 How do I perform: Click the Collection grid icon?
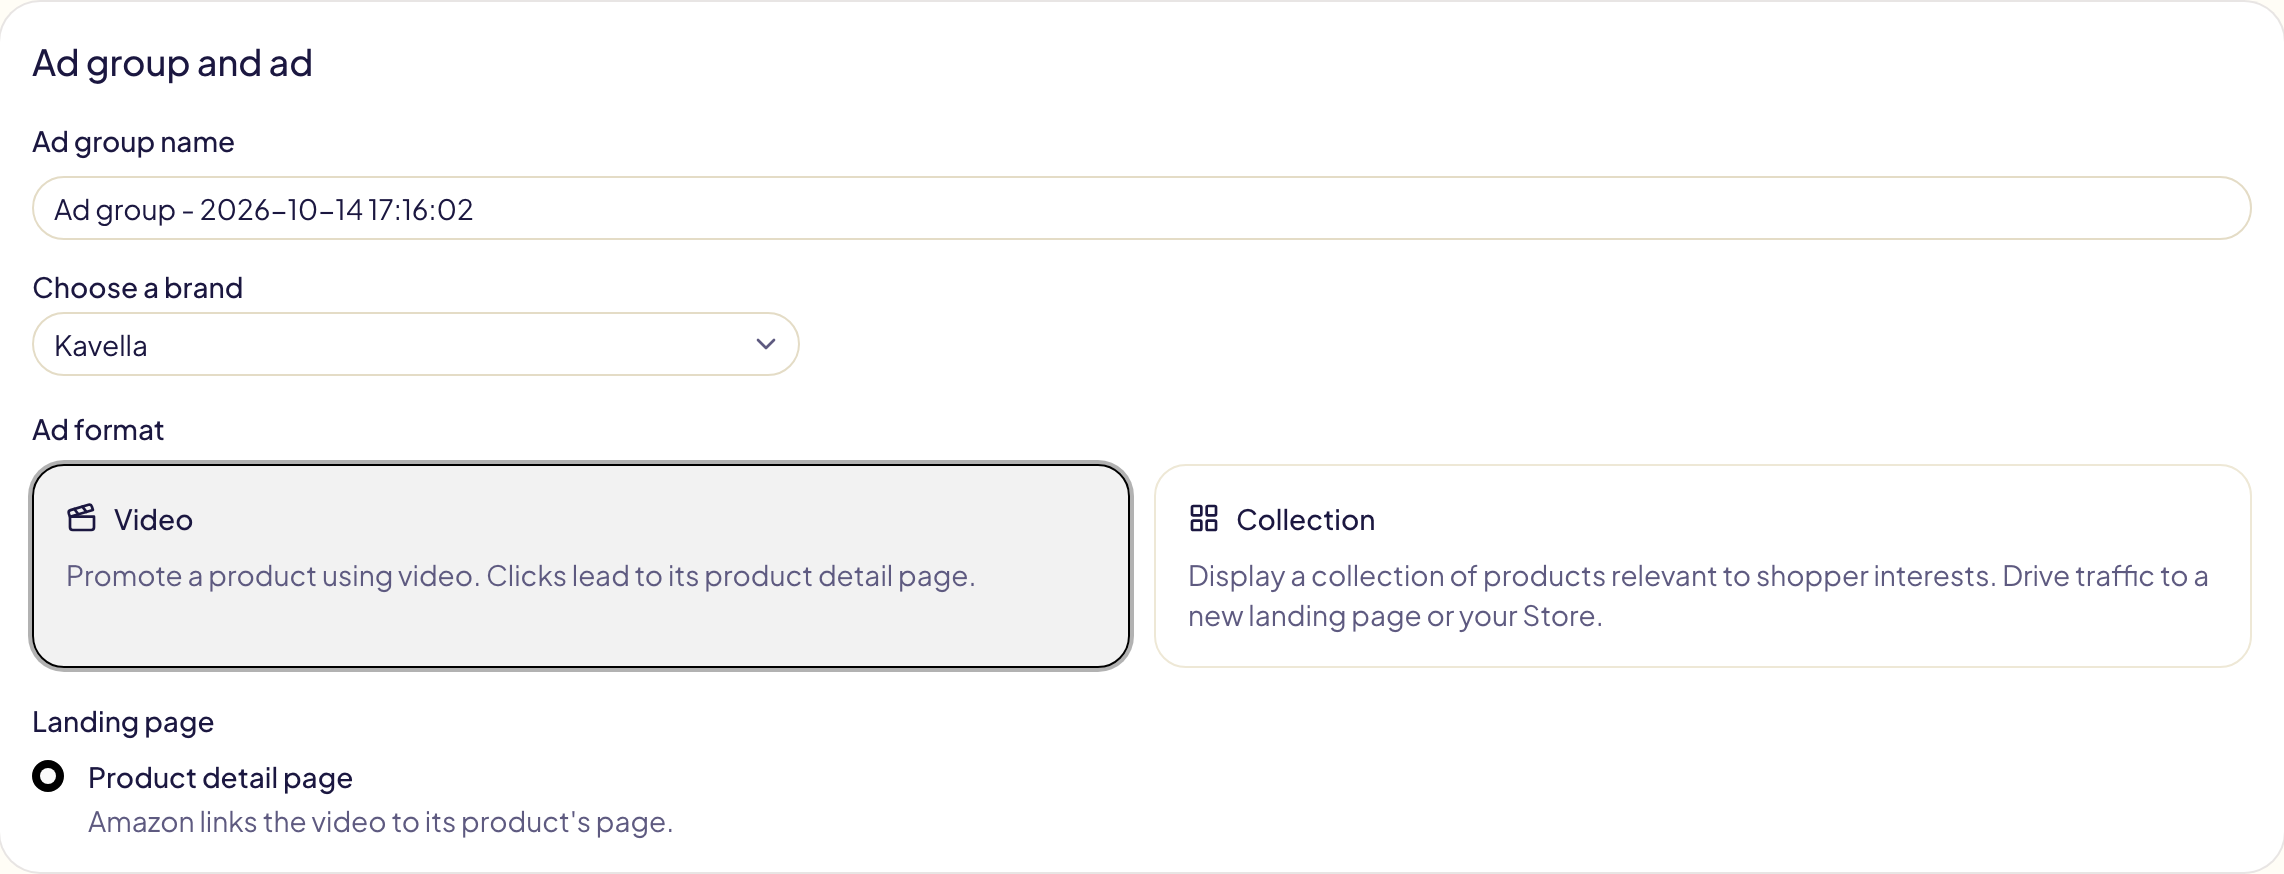click(1204, 518)
